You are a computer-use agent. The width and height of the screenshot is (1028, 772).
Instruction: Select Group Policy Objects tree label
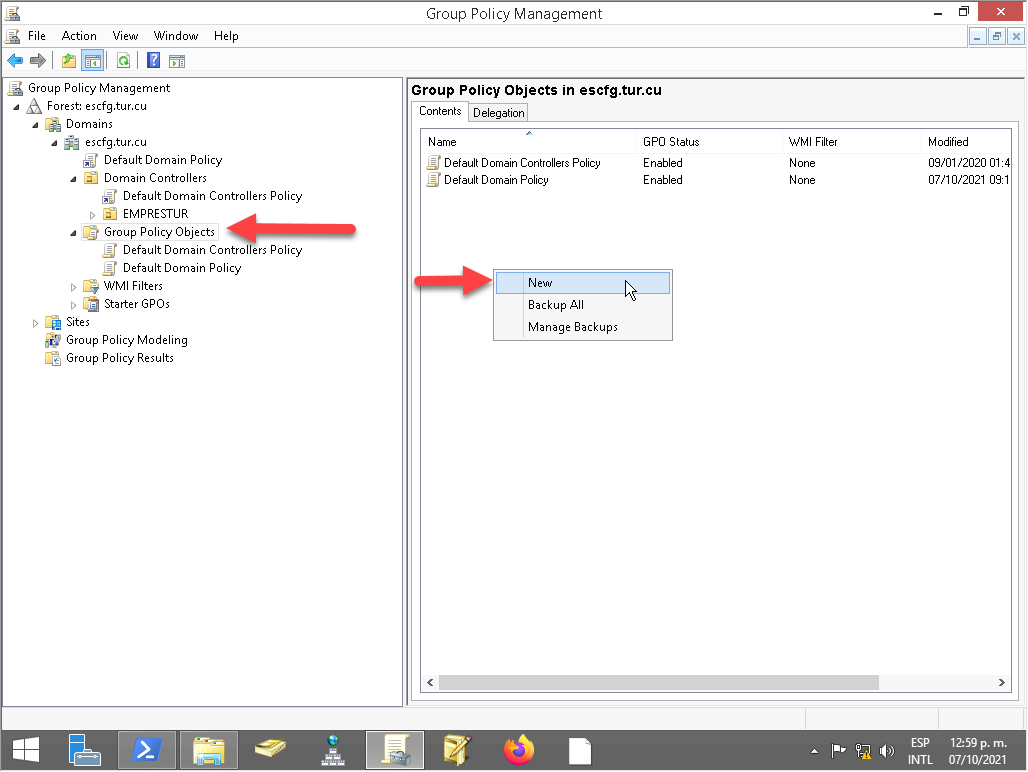[x=159, y=232]
